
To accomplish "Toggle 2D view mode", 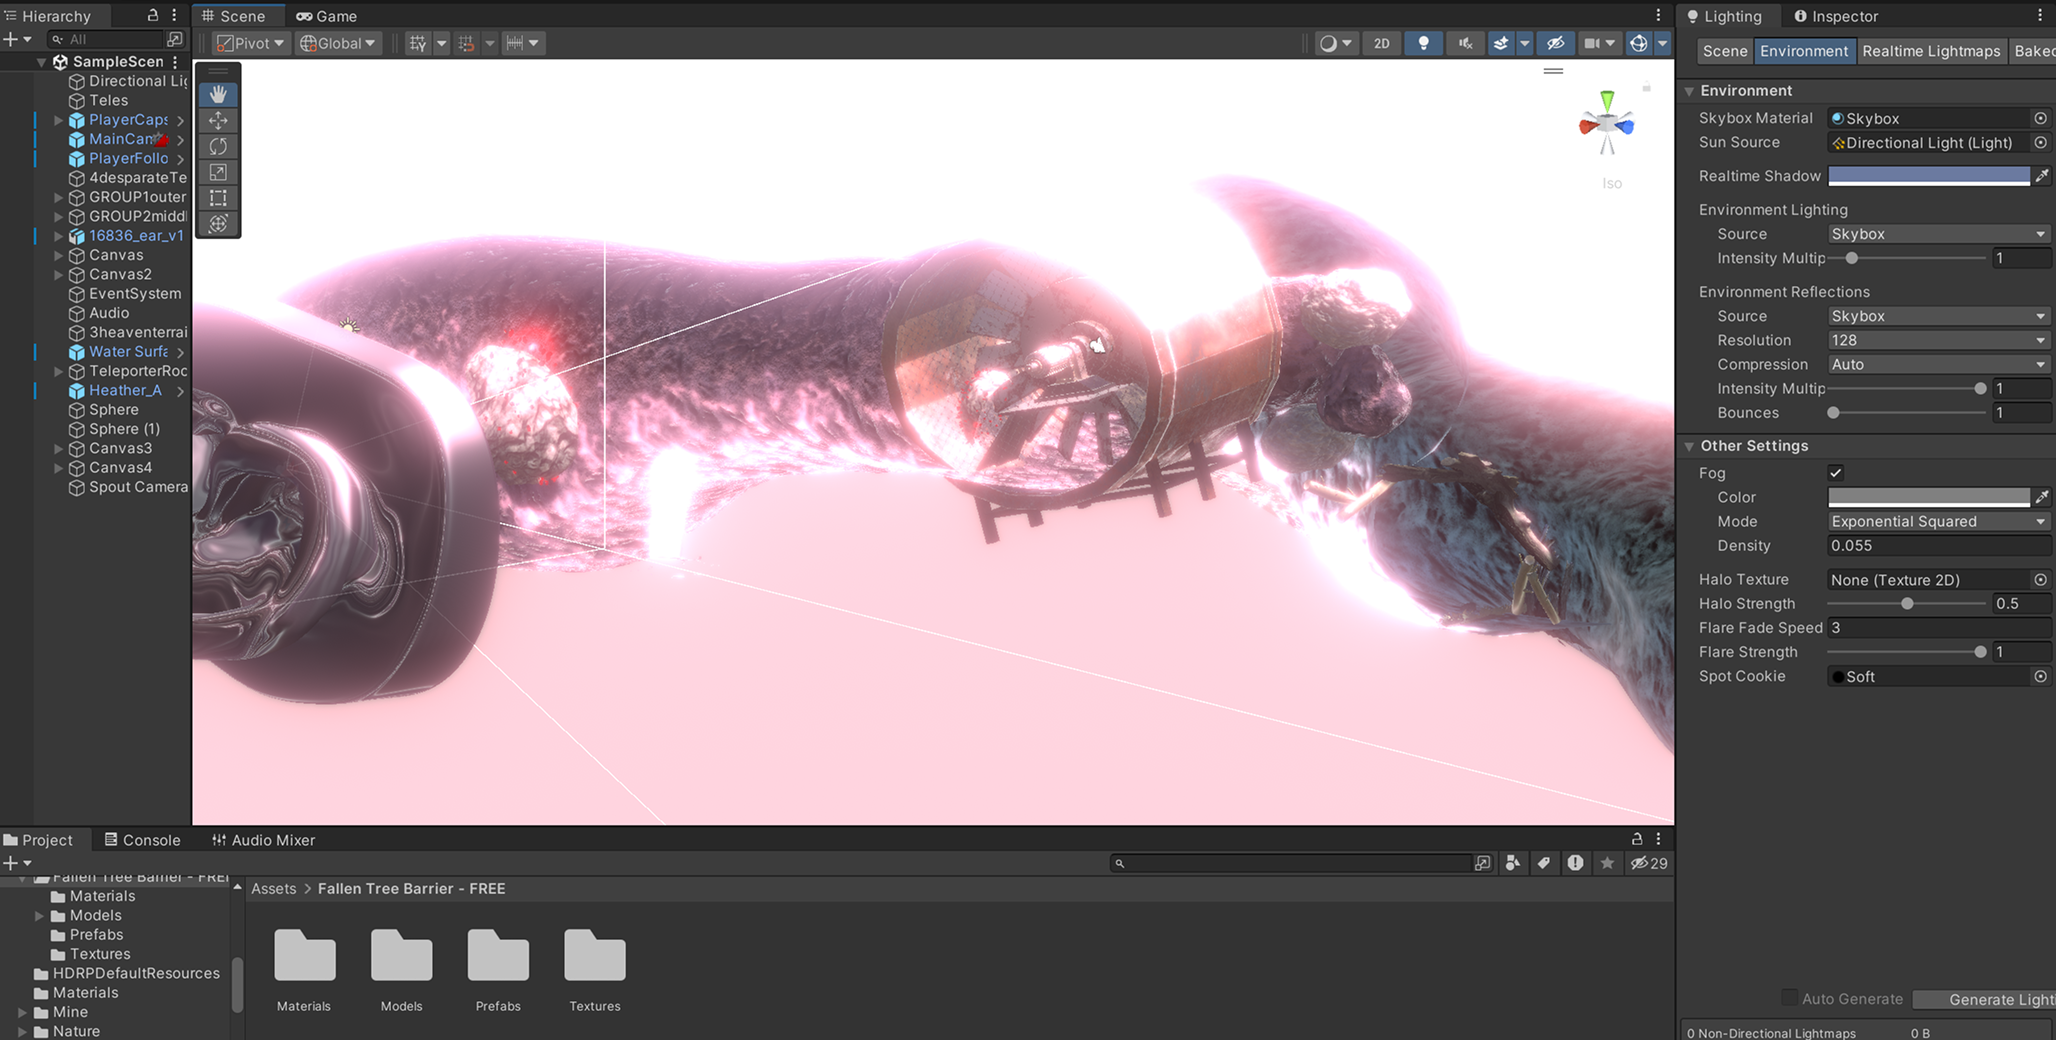I will pos(1381,43).
